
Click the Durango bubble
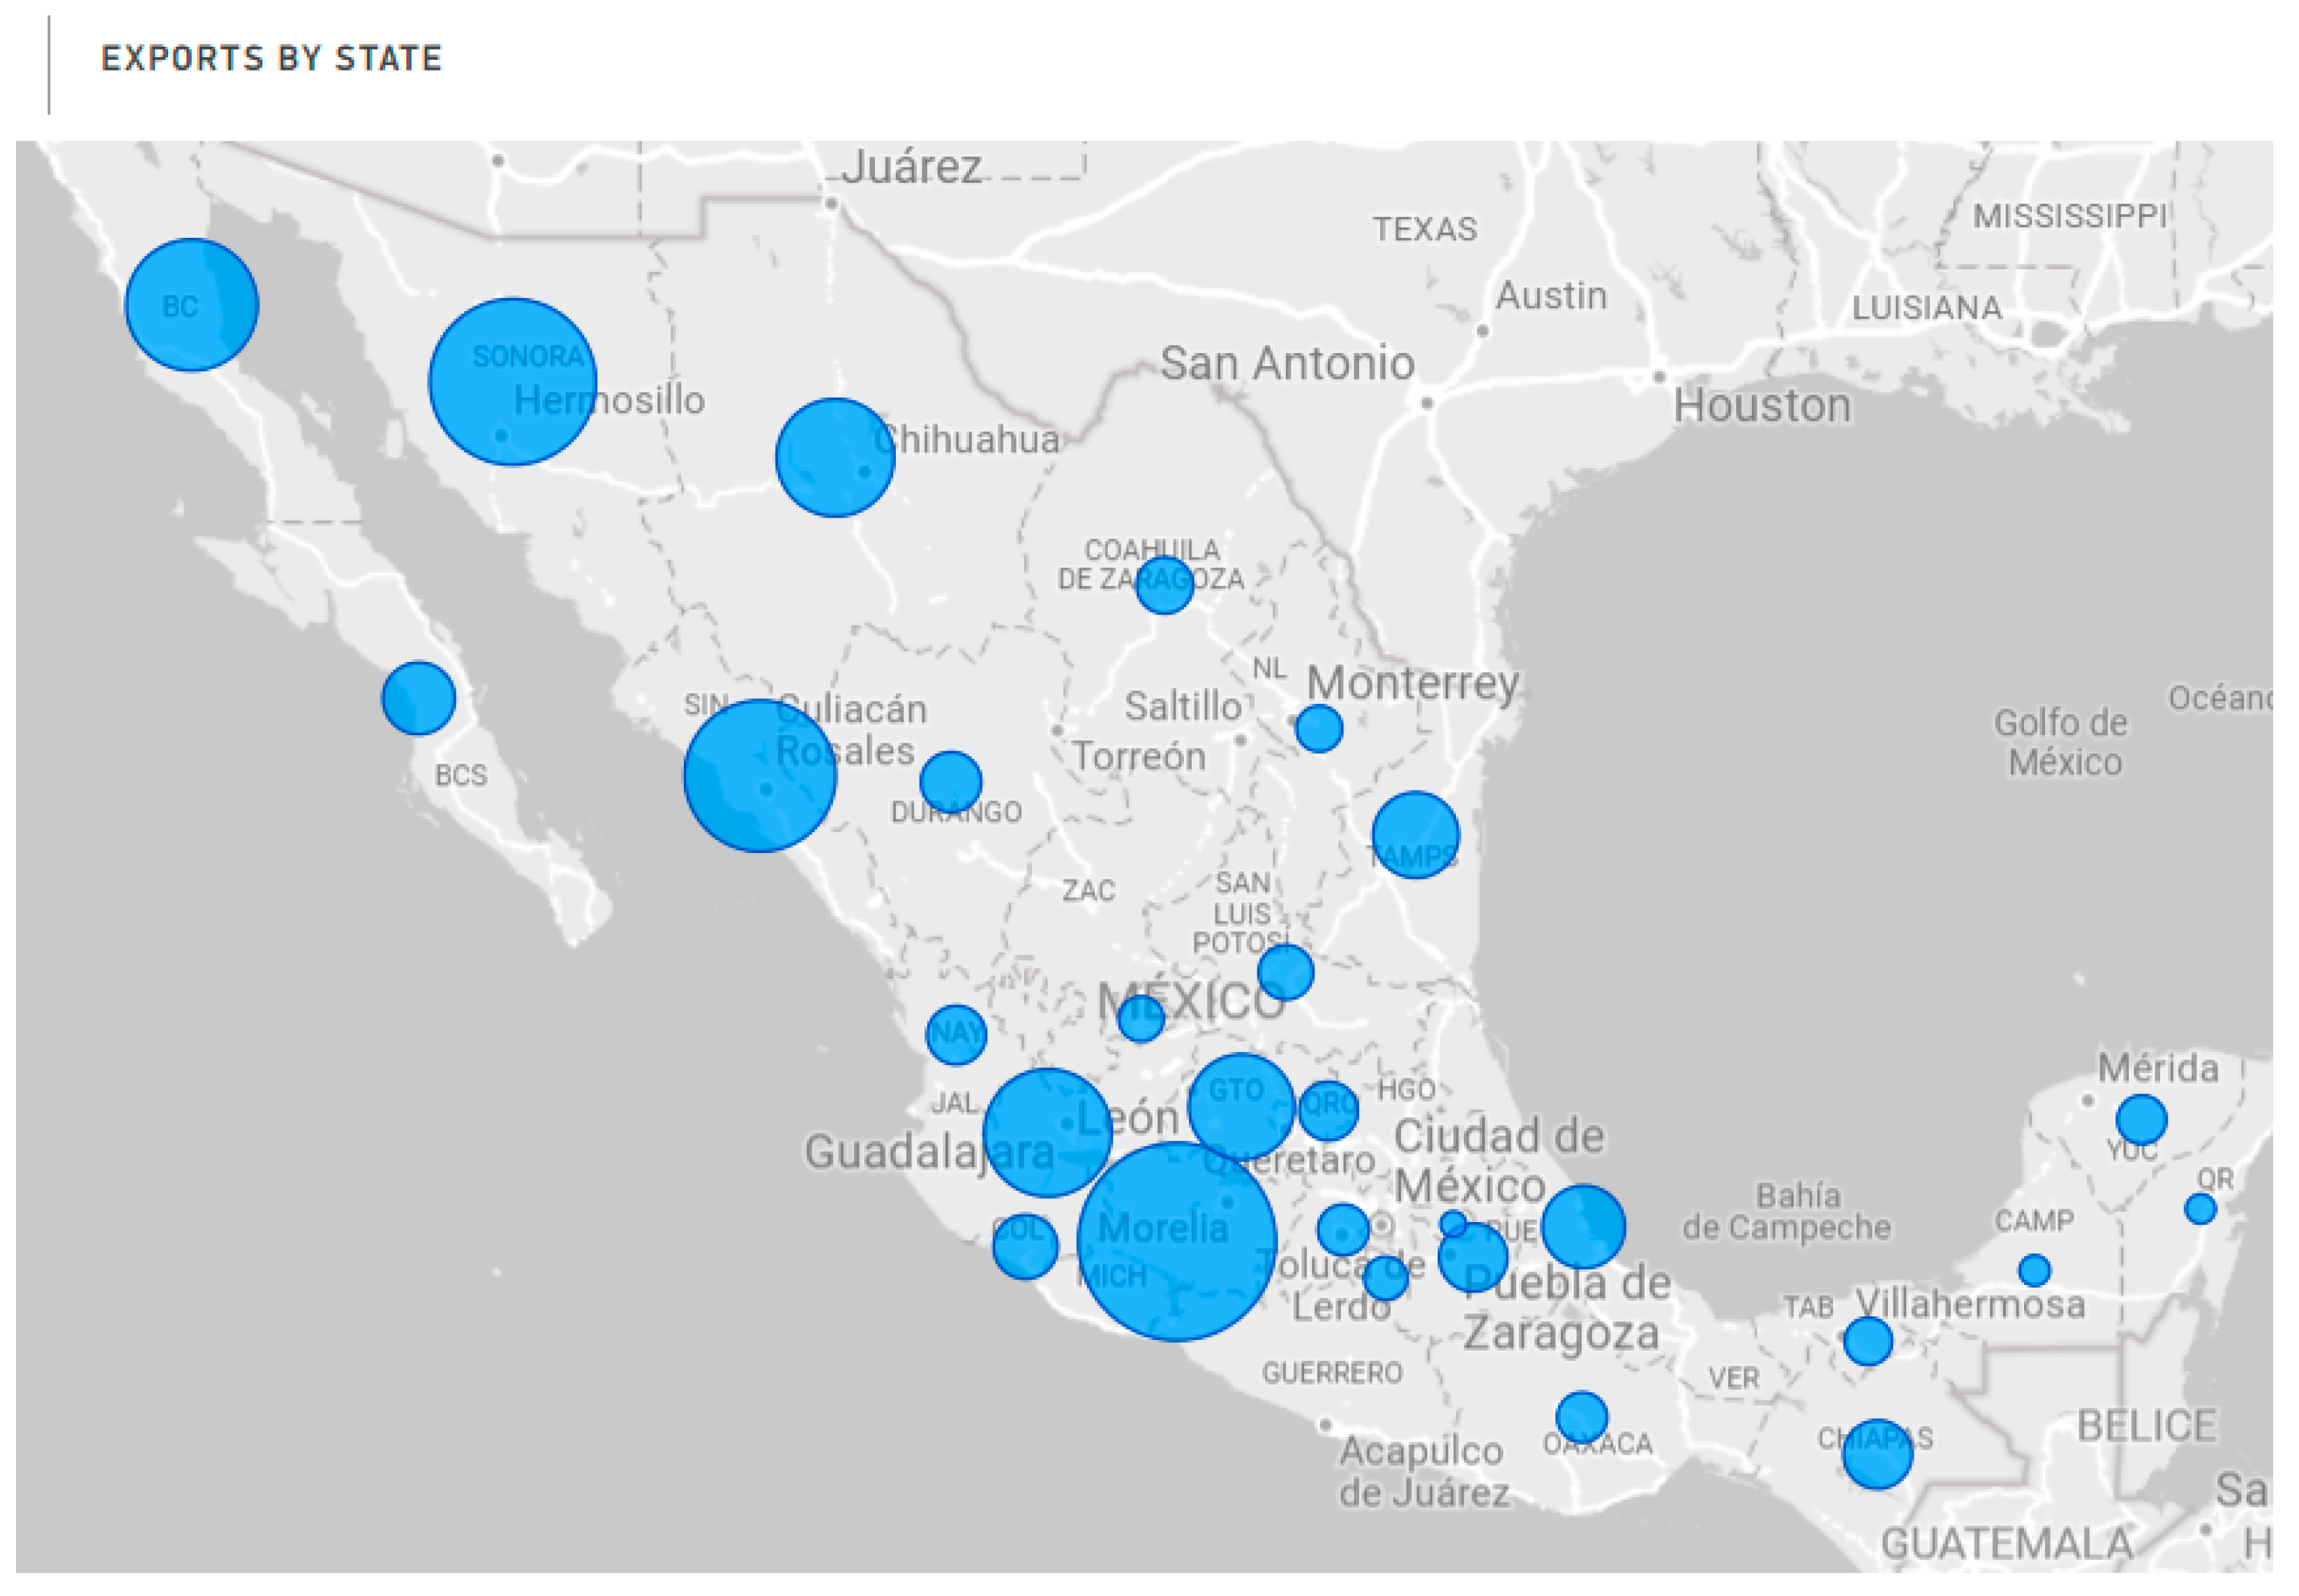[950, 781]
